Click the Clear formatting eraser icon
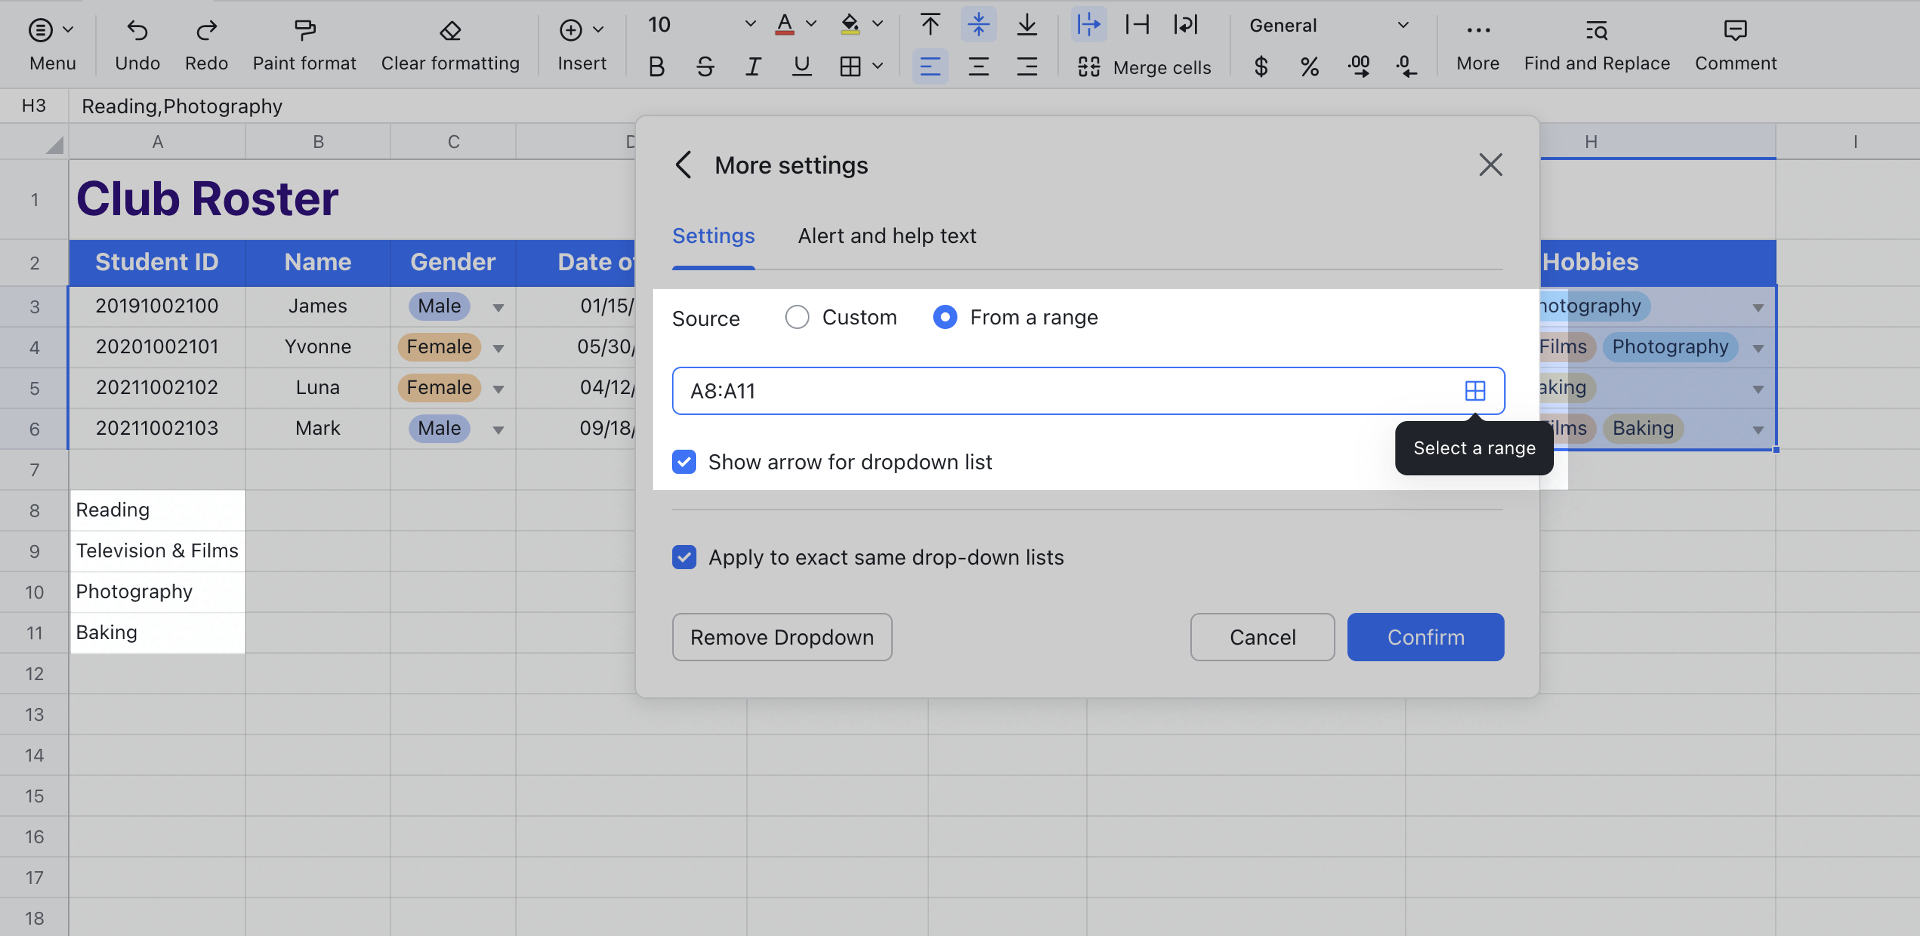This screenshot has width=1920, height=936. pos(450,31)
